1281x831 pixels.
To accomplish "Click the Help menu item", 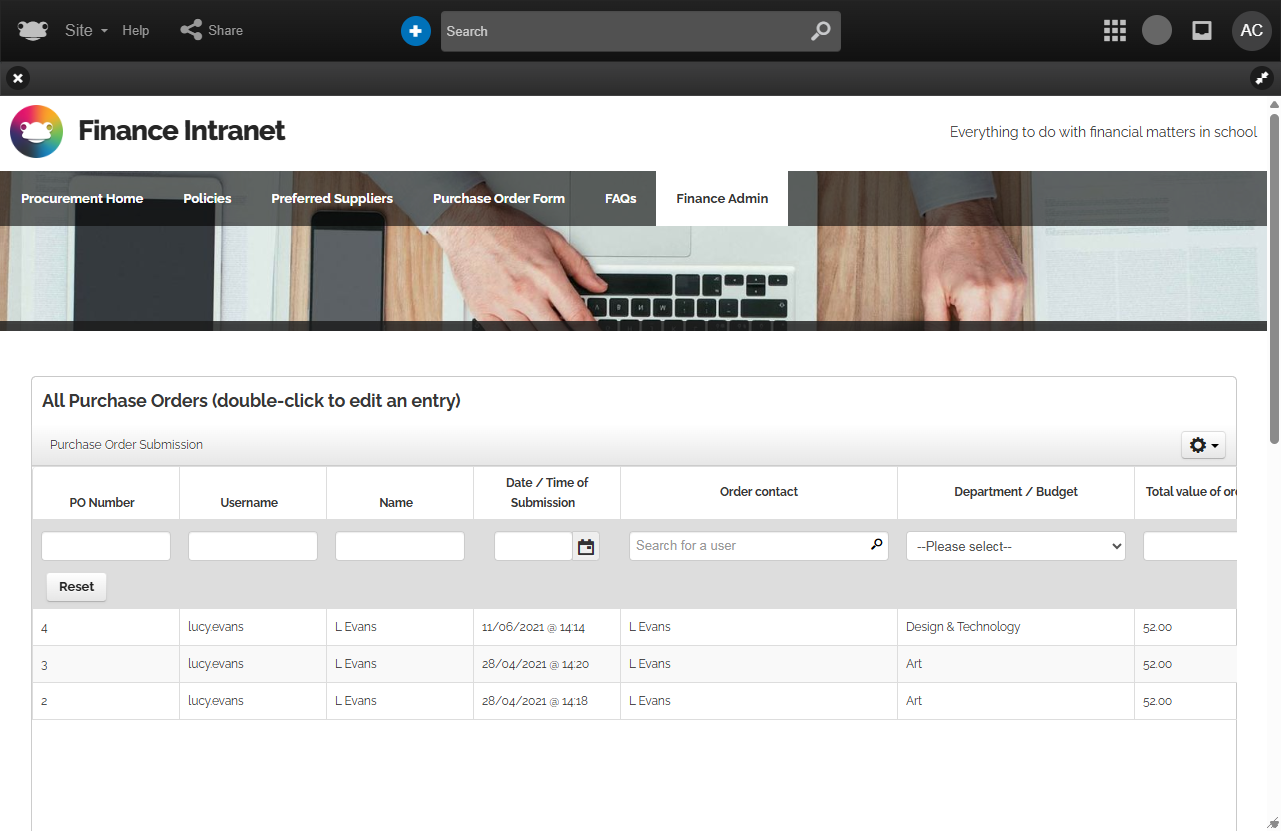I will 136,30.
